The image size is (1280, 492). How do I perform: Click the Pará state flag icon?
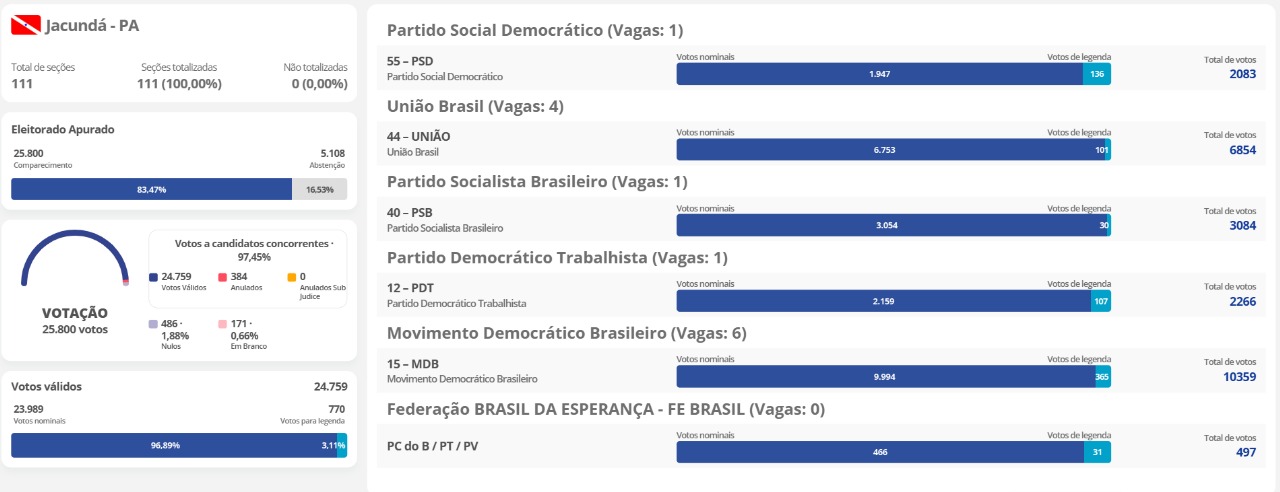click(x=26, y=25)
